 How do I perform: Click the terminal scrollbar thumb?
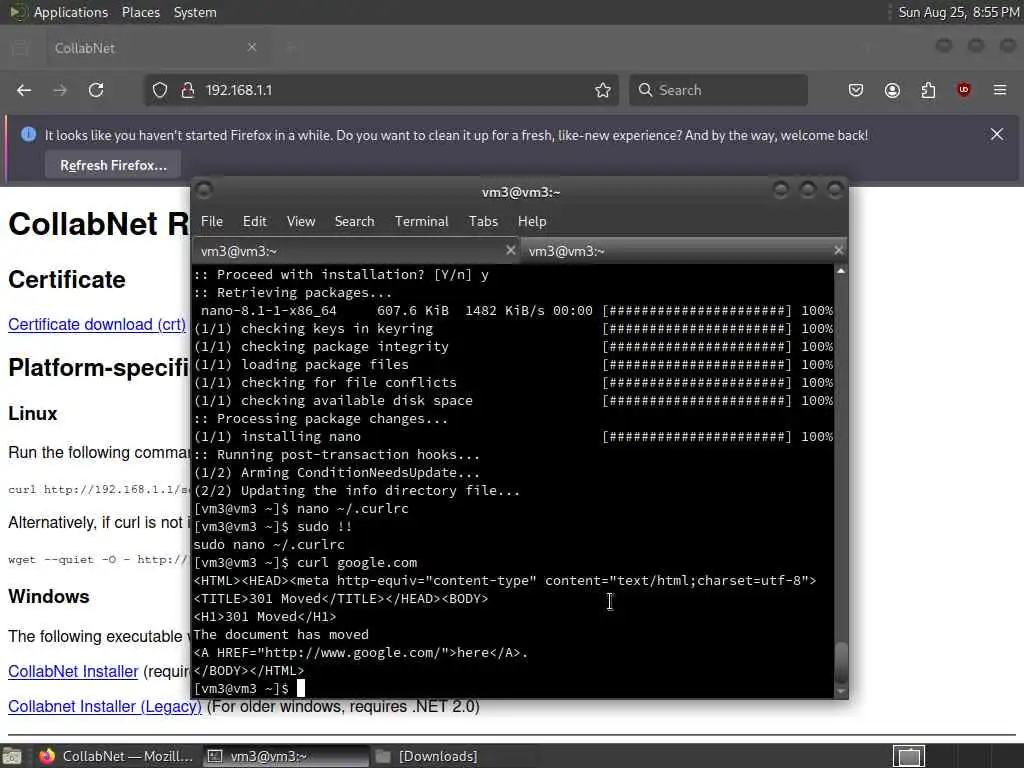[841, 662]
